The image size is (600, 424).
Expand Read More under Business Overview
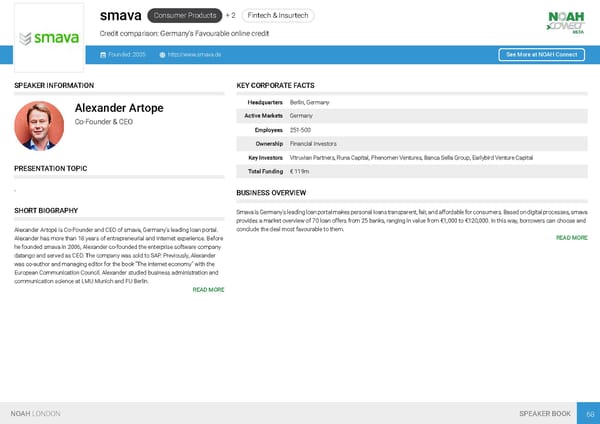[571, 238]
